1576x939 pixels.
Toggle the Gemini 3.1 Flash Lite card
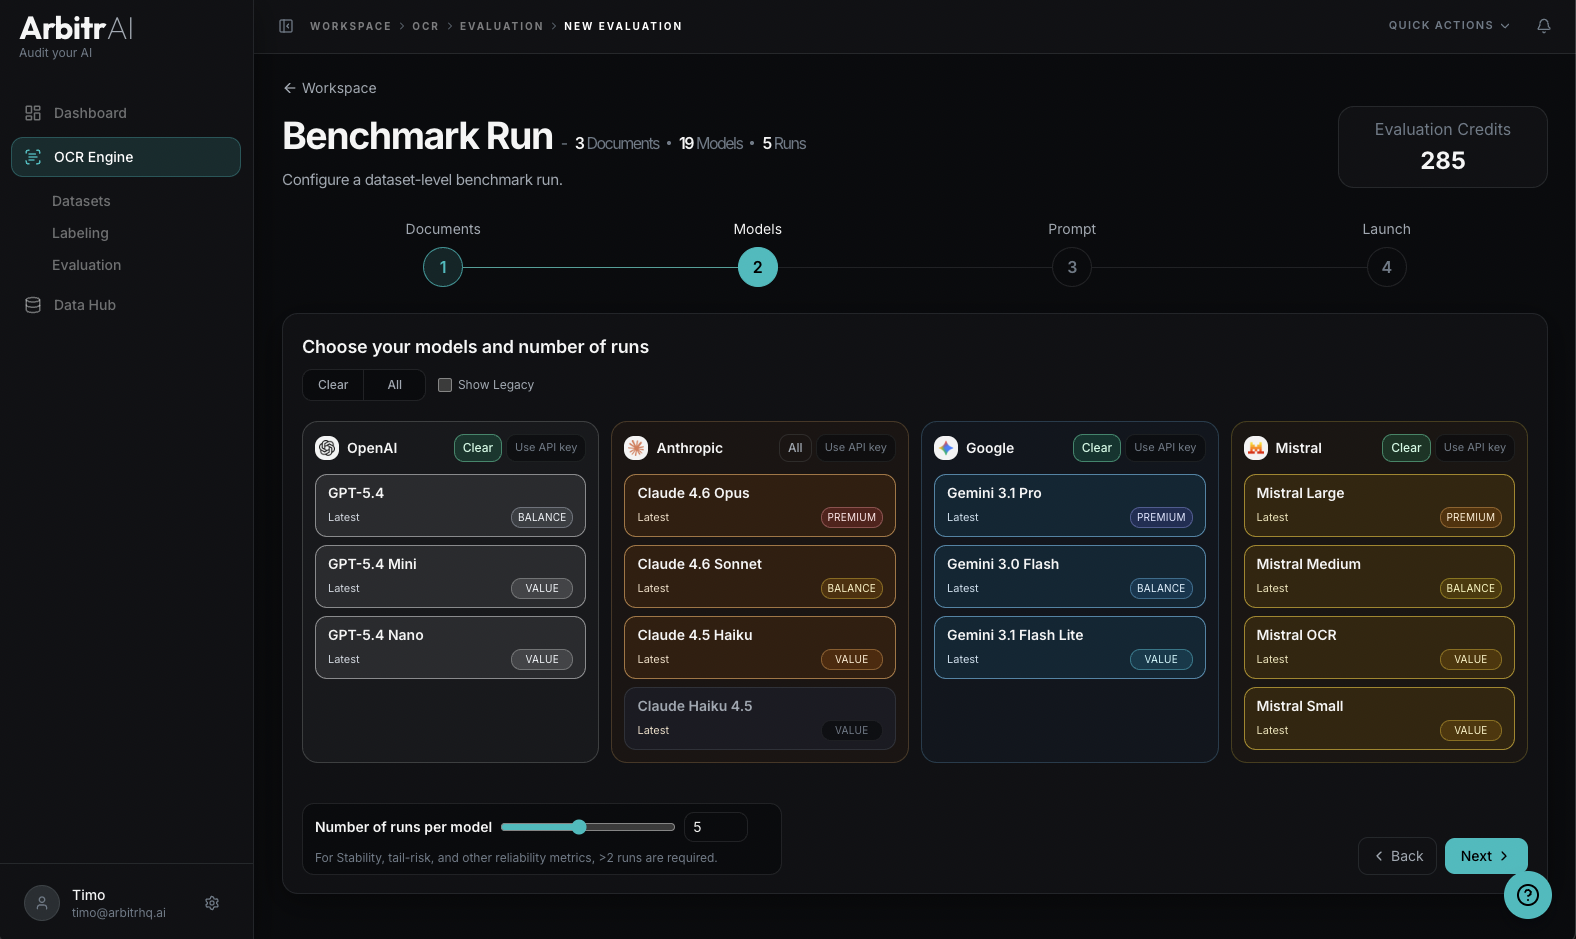tap(1070, 647)
